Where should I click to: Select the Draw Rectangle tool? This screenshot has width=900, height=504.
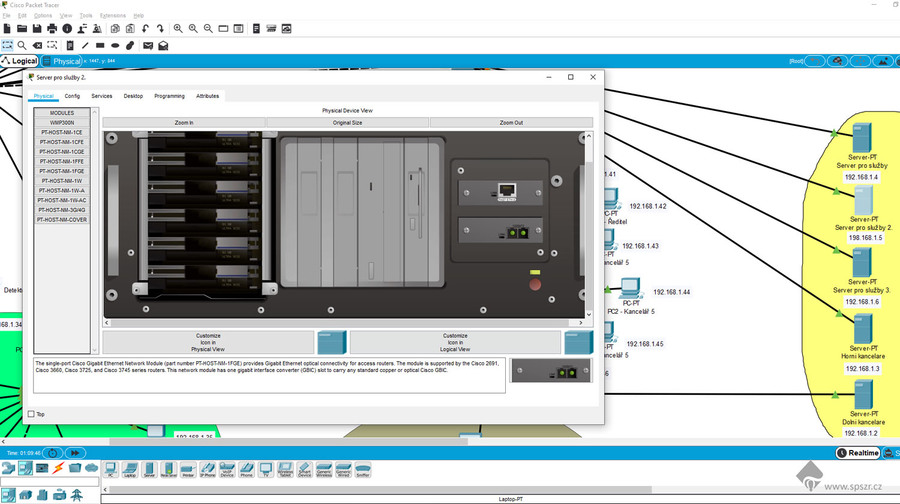pyautogui.click(x=100, y=45)
